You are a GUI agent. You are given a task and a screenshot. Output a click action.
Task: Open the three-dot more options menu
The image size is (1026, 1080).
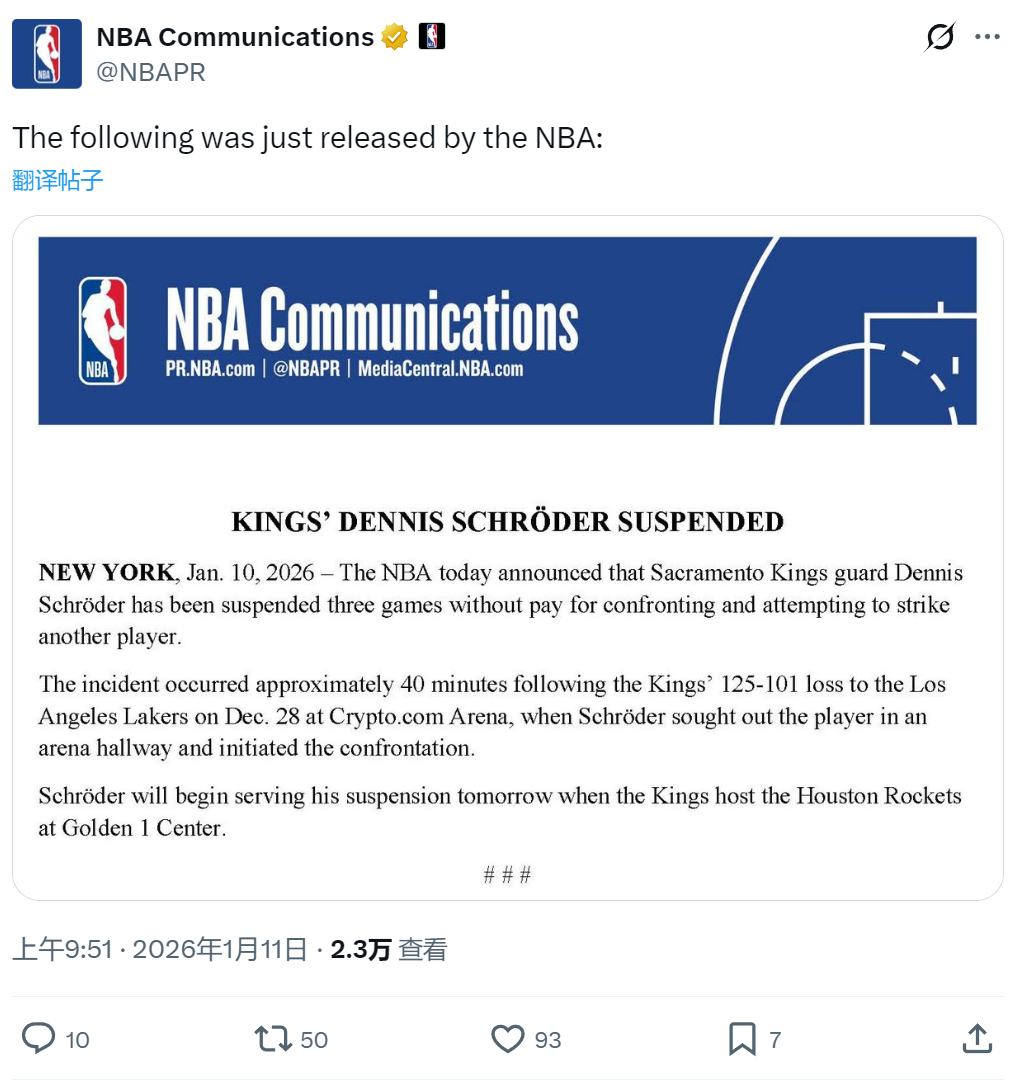(x=987, y=38)
